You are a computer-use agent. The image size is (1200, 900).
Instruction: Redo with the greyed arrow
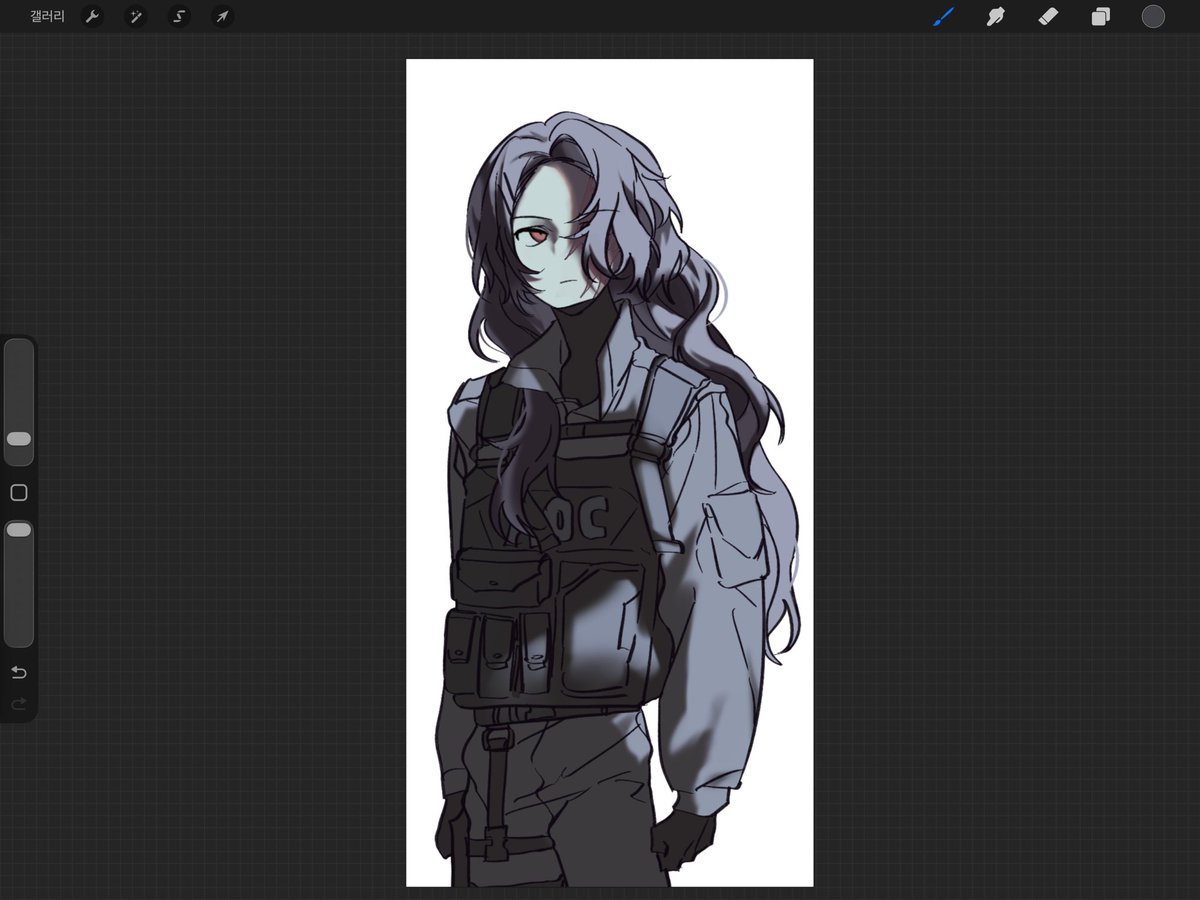click(19, 704)
